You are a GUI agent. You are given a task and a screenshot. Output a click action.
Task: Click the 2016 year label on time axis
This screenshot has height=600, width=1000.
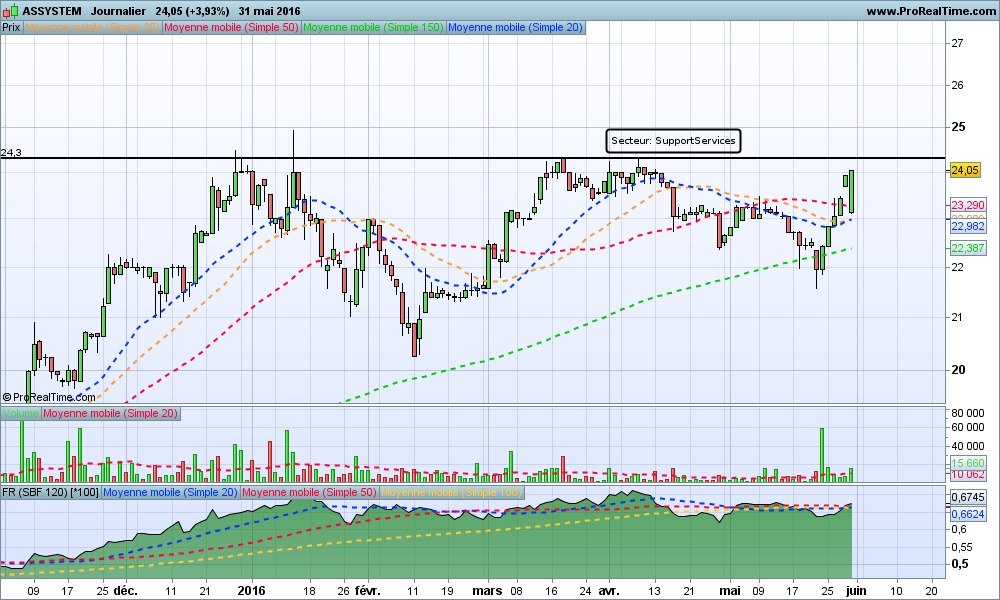point(251,590)
